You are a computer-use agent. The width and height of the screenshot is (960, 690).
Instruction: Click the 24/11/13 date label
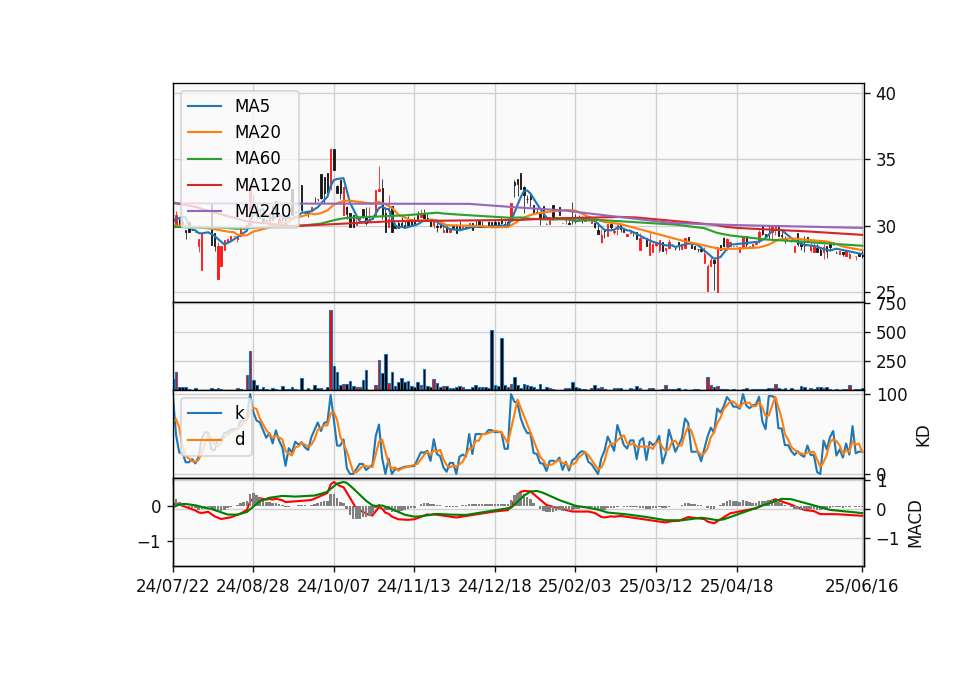(x=414, y=586)
